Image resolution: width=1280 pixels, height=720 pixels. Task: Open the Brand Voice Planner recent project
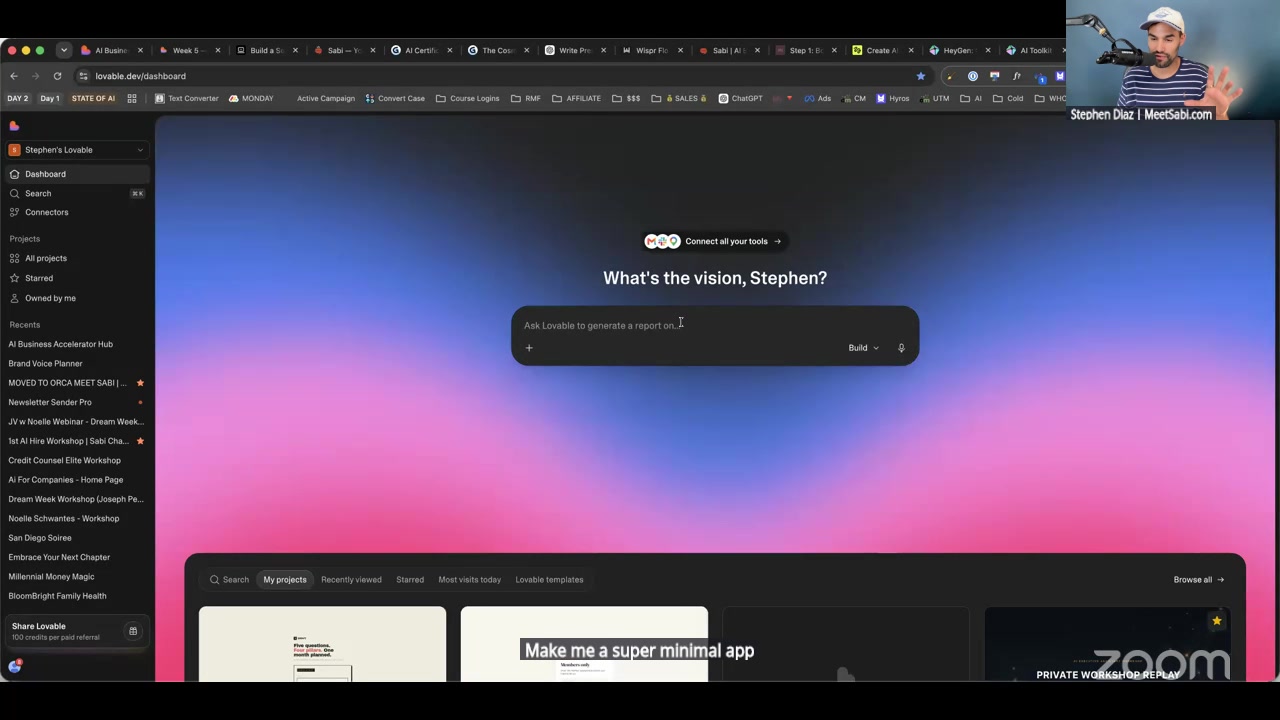[46, 364]
